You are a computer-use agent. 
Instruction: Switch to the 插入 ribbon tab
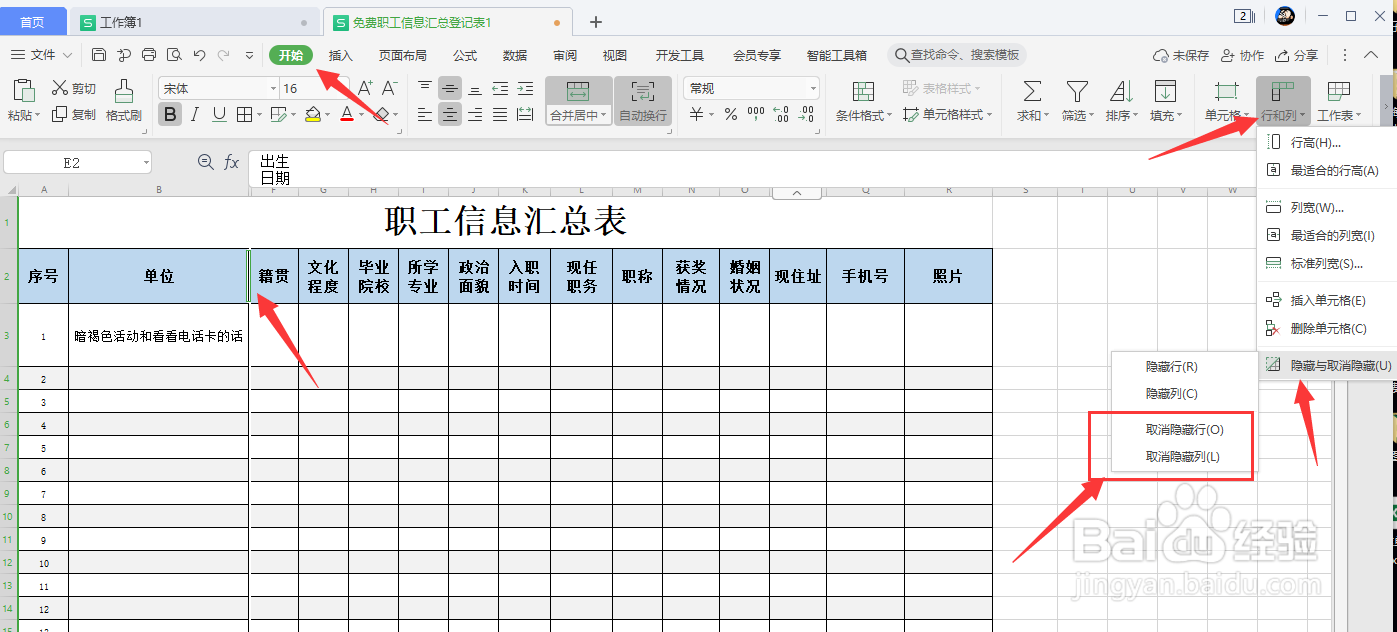click(x=340, y=55)
